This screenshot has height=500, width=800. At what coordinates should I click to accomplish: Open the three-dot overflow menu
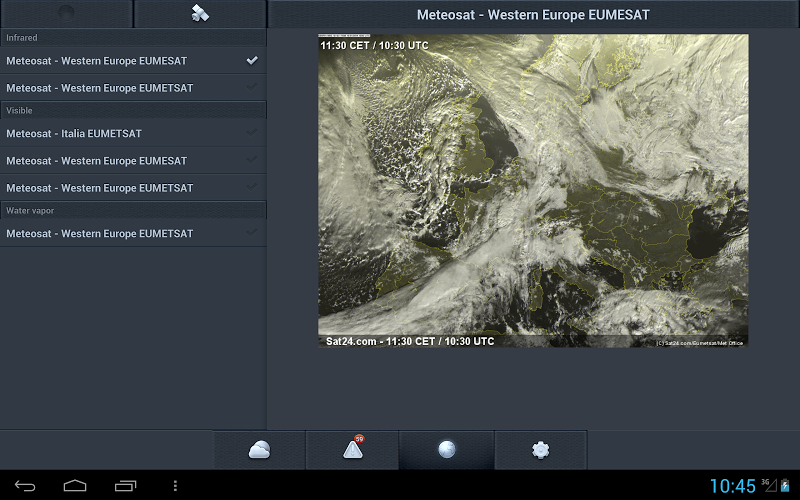point(176,486)
